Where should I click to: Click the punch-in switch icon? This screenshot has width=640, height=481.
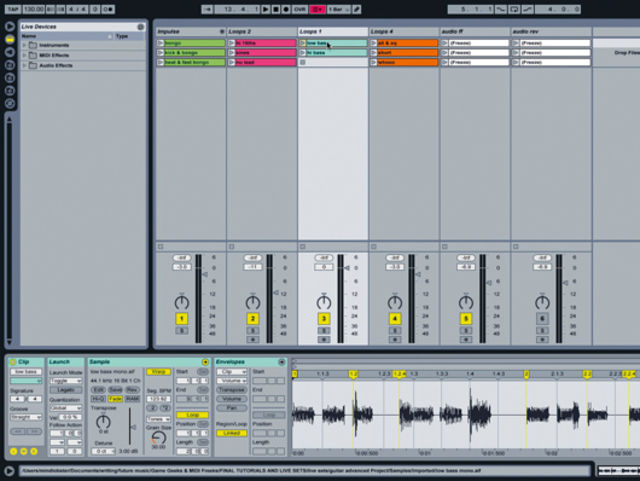(500, 9)
